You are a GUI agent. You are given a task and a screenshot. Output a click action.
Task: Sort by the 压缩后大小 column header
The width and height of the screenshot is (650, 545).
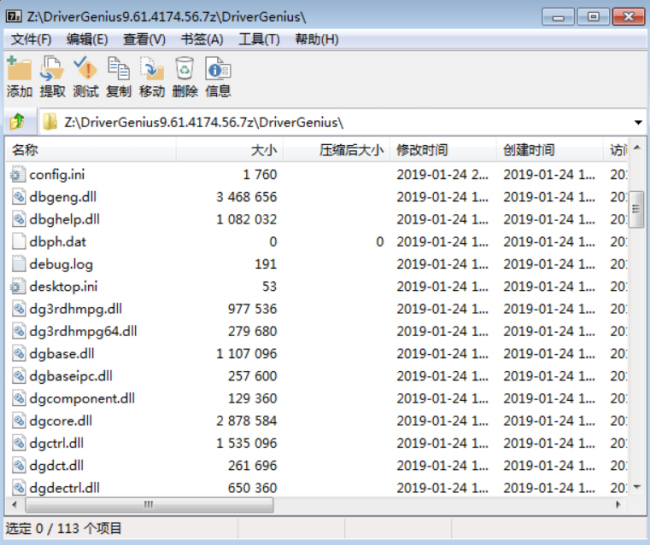(337, 150)
